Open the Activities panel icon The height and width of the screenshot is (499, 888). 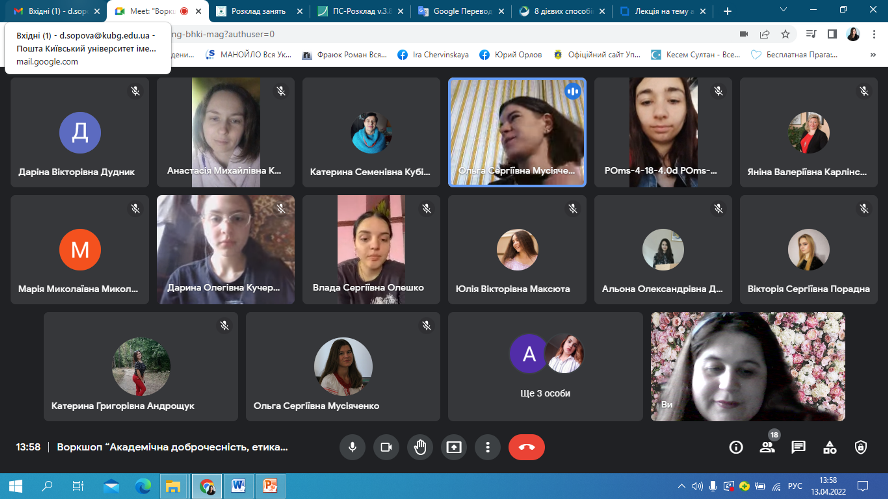(830, 447)
